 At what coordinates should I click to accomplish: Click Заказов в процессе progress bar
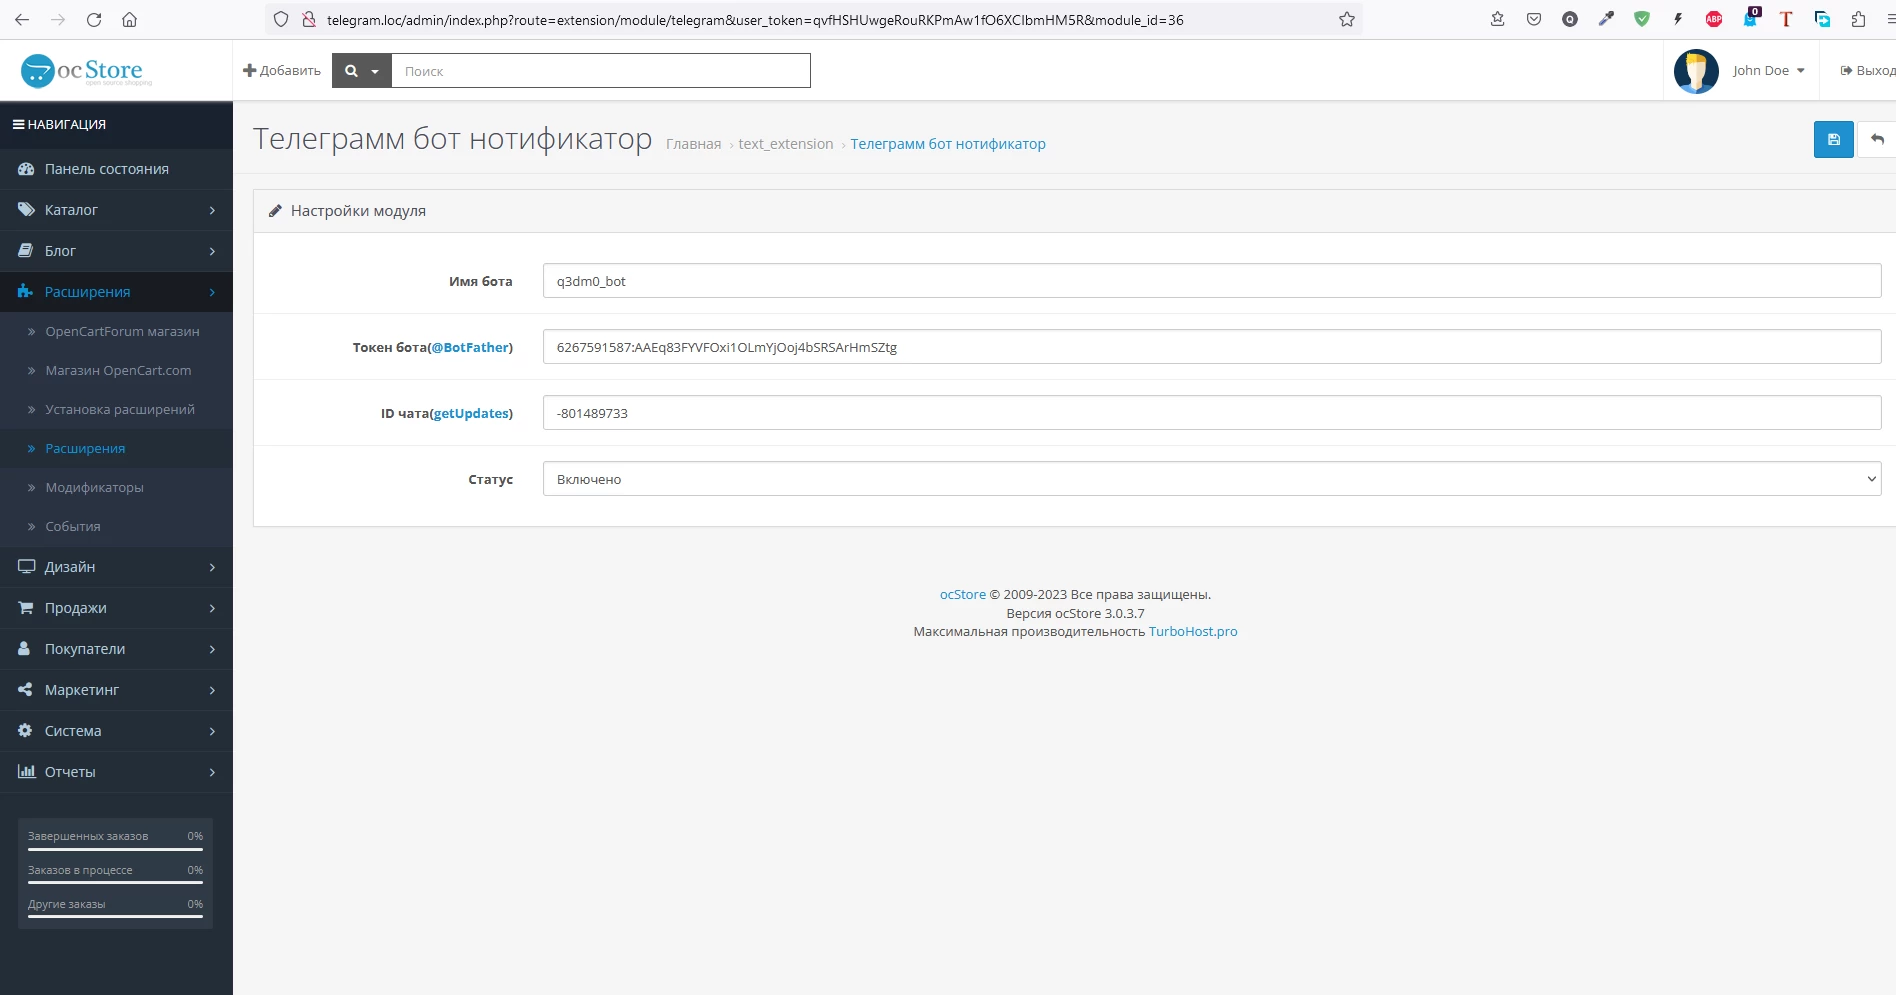click(115, 883)
